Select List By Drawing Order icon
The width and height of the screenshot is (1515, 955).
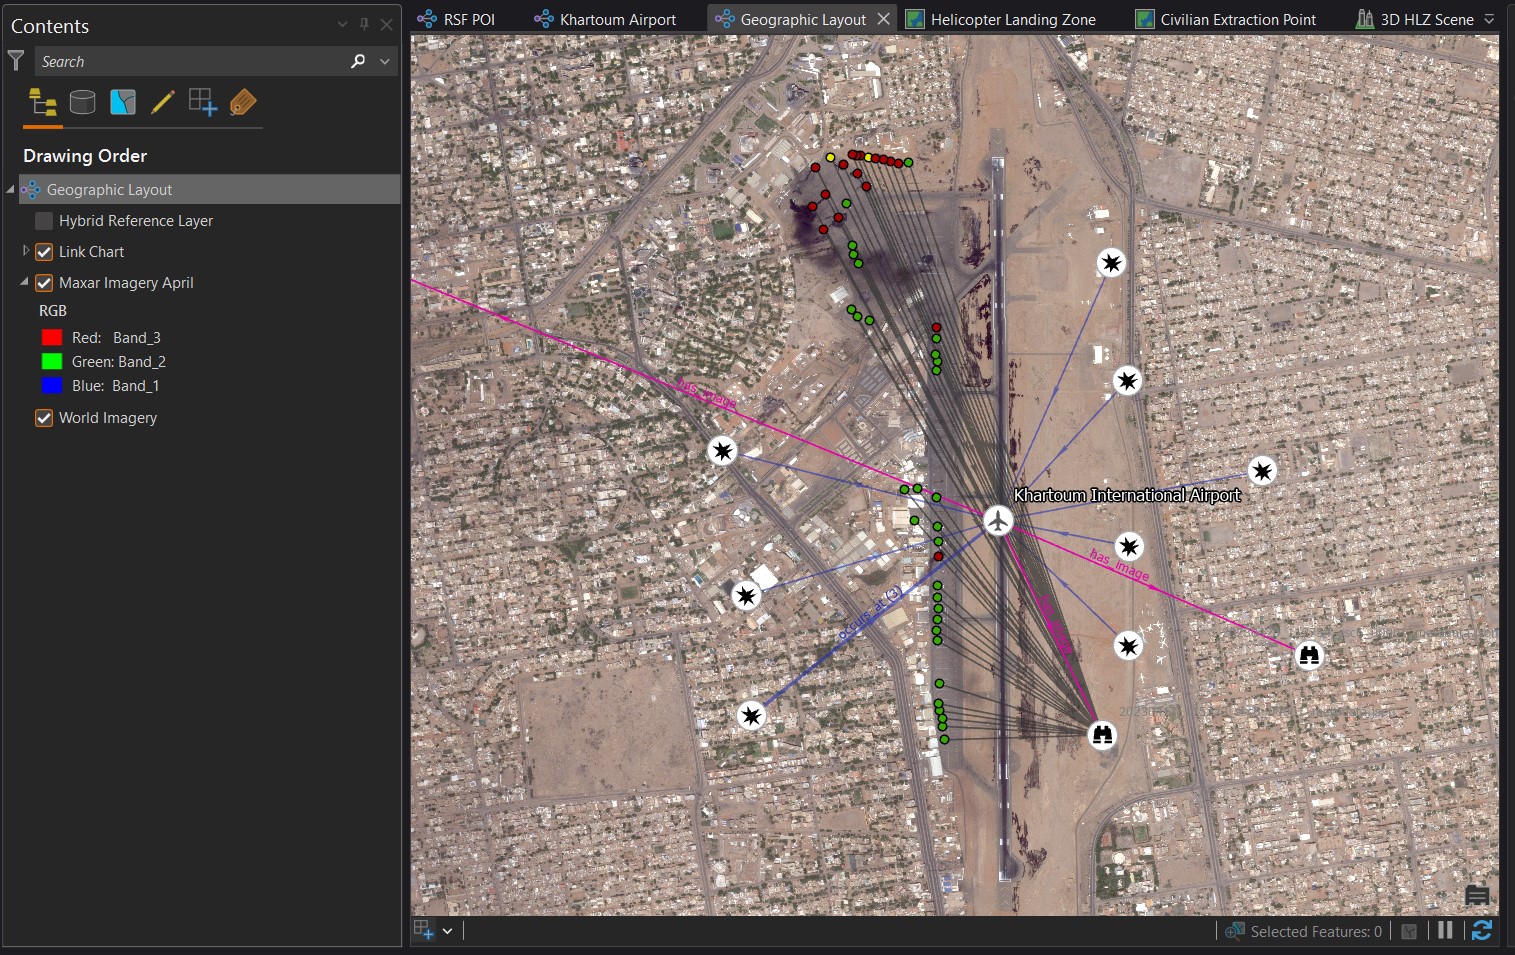tap(42, 102)
